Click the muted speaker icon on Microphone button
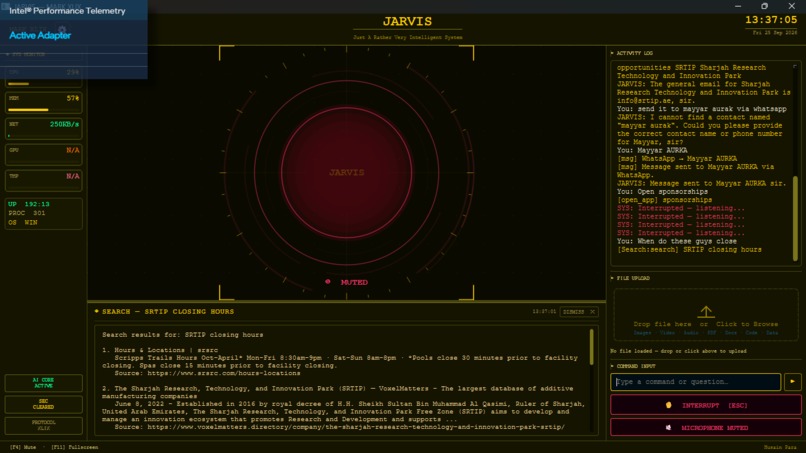The height and width of the screenshot is (453, 806). coord(668,428)
